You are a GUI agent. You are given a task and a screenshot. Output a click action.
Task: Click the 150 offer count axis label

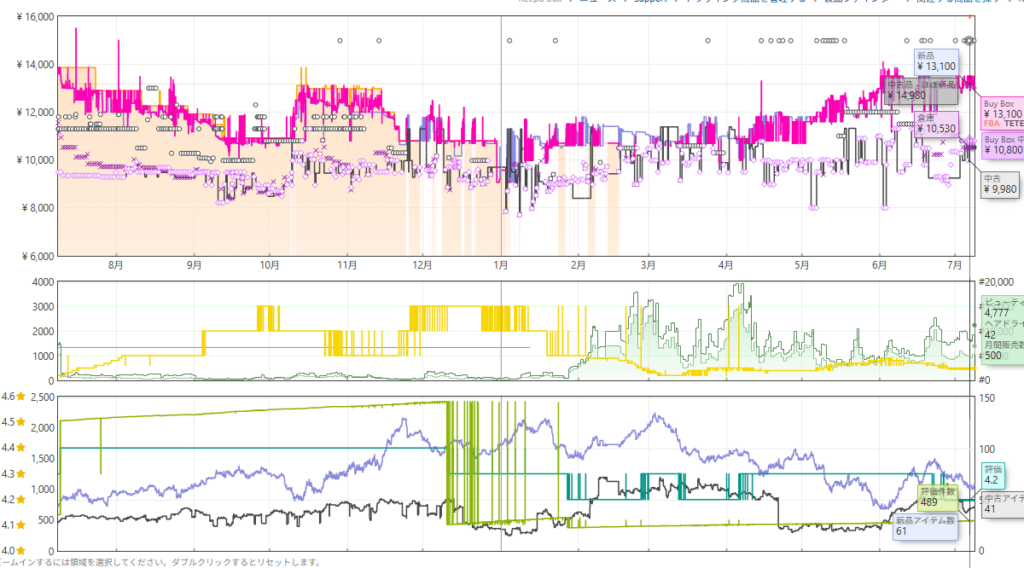987,398
